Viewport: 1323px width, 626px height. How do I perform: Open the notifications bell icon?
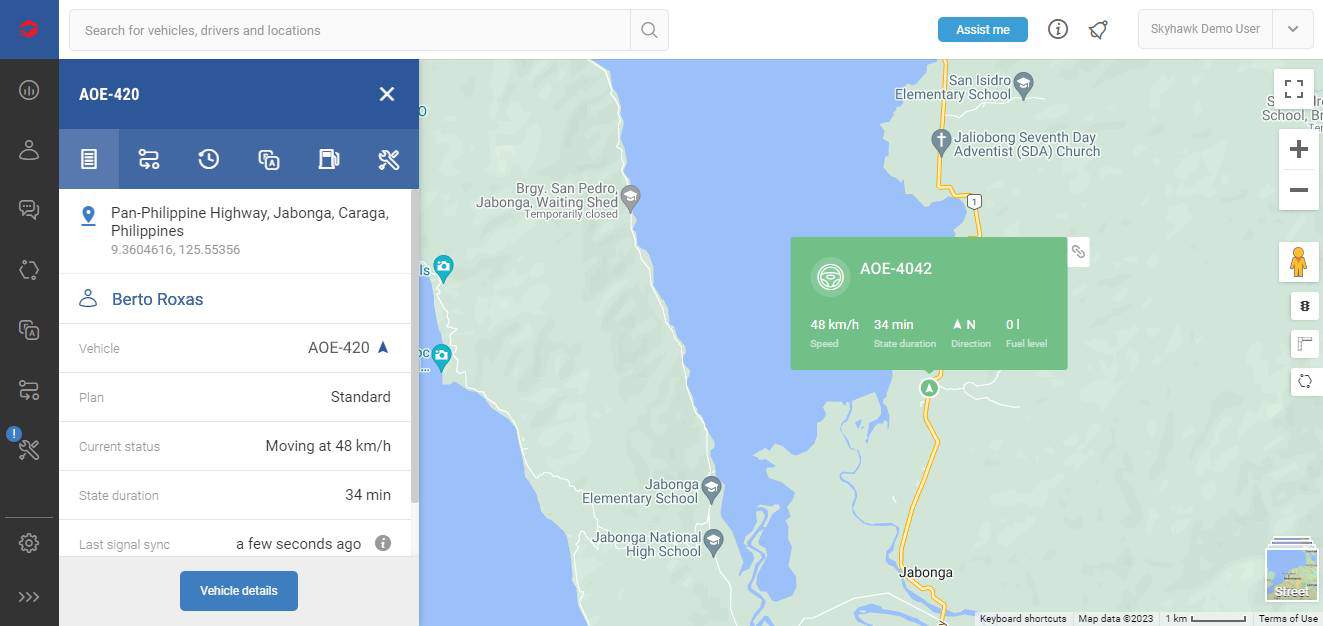coord(1098,29)
